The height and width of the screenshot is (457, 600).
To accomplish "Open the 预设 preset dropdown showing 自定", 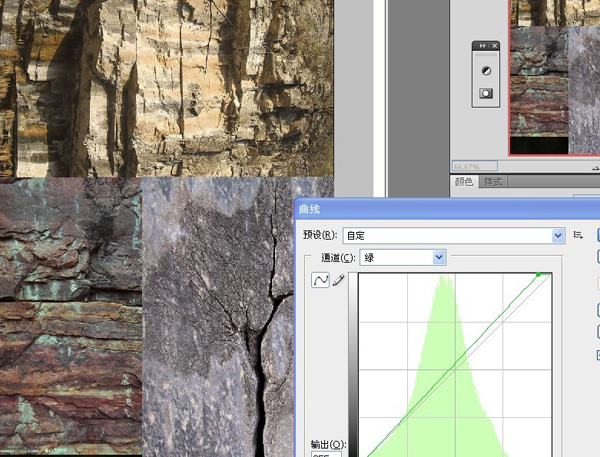I will pyautogui.click(x=454, y=235).
